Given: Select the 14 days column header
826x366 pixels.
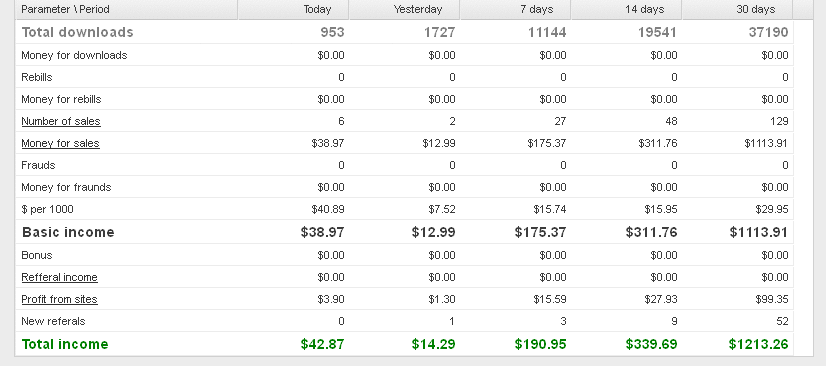Looking at the screenshot, I should [627, 9].
